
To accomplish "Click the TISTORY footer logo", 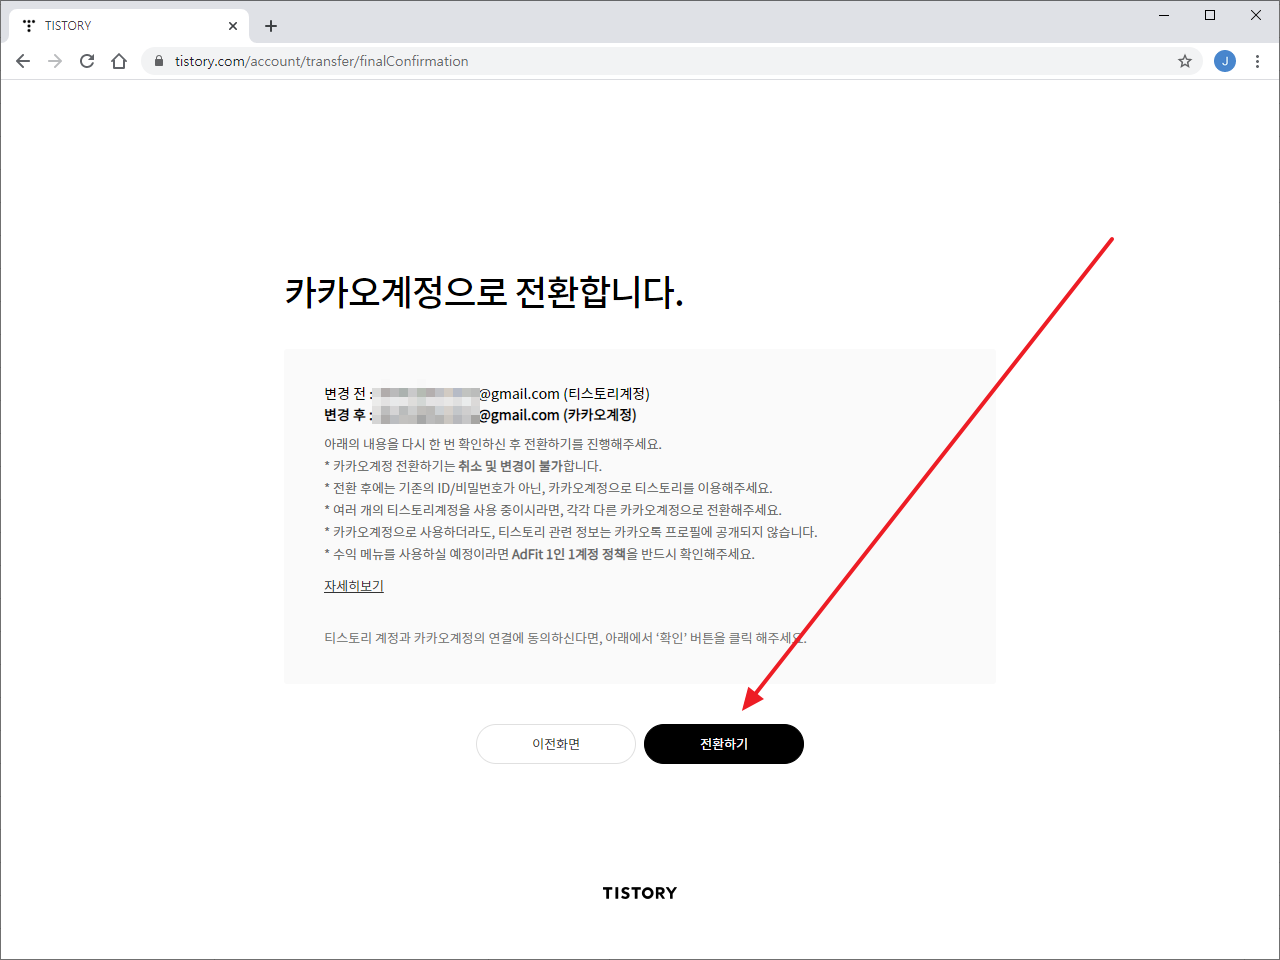I will pyautogui.click(x=640, y=893).
